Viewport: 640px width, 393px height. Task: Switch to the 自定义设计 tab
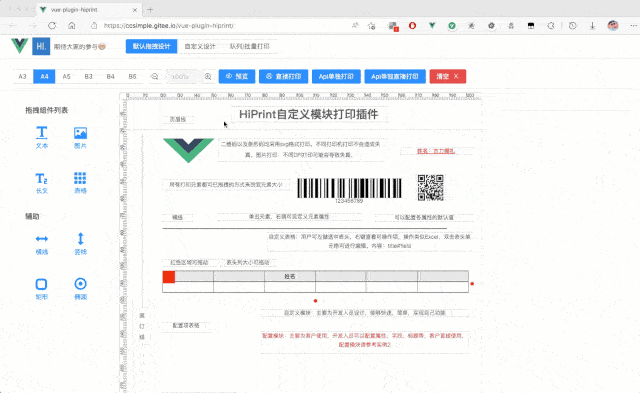click(x=200, y=46)
